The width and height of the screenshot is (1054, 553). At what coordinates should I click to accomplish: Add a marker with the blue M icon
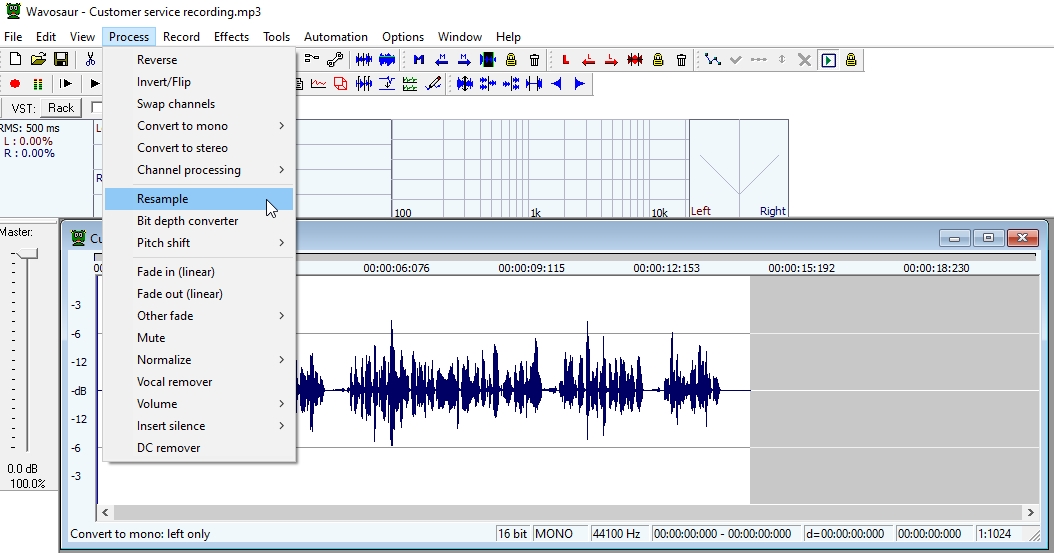click(418, 60)
